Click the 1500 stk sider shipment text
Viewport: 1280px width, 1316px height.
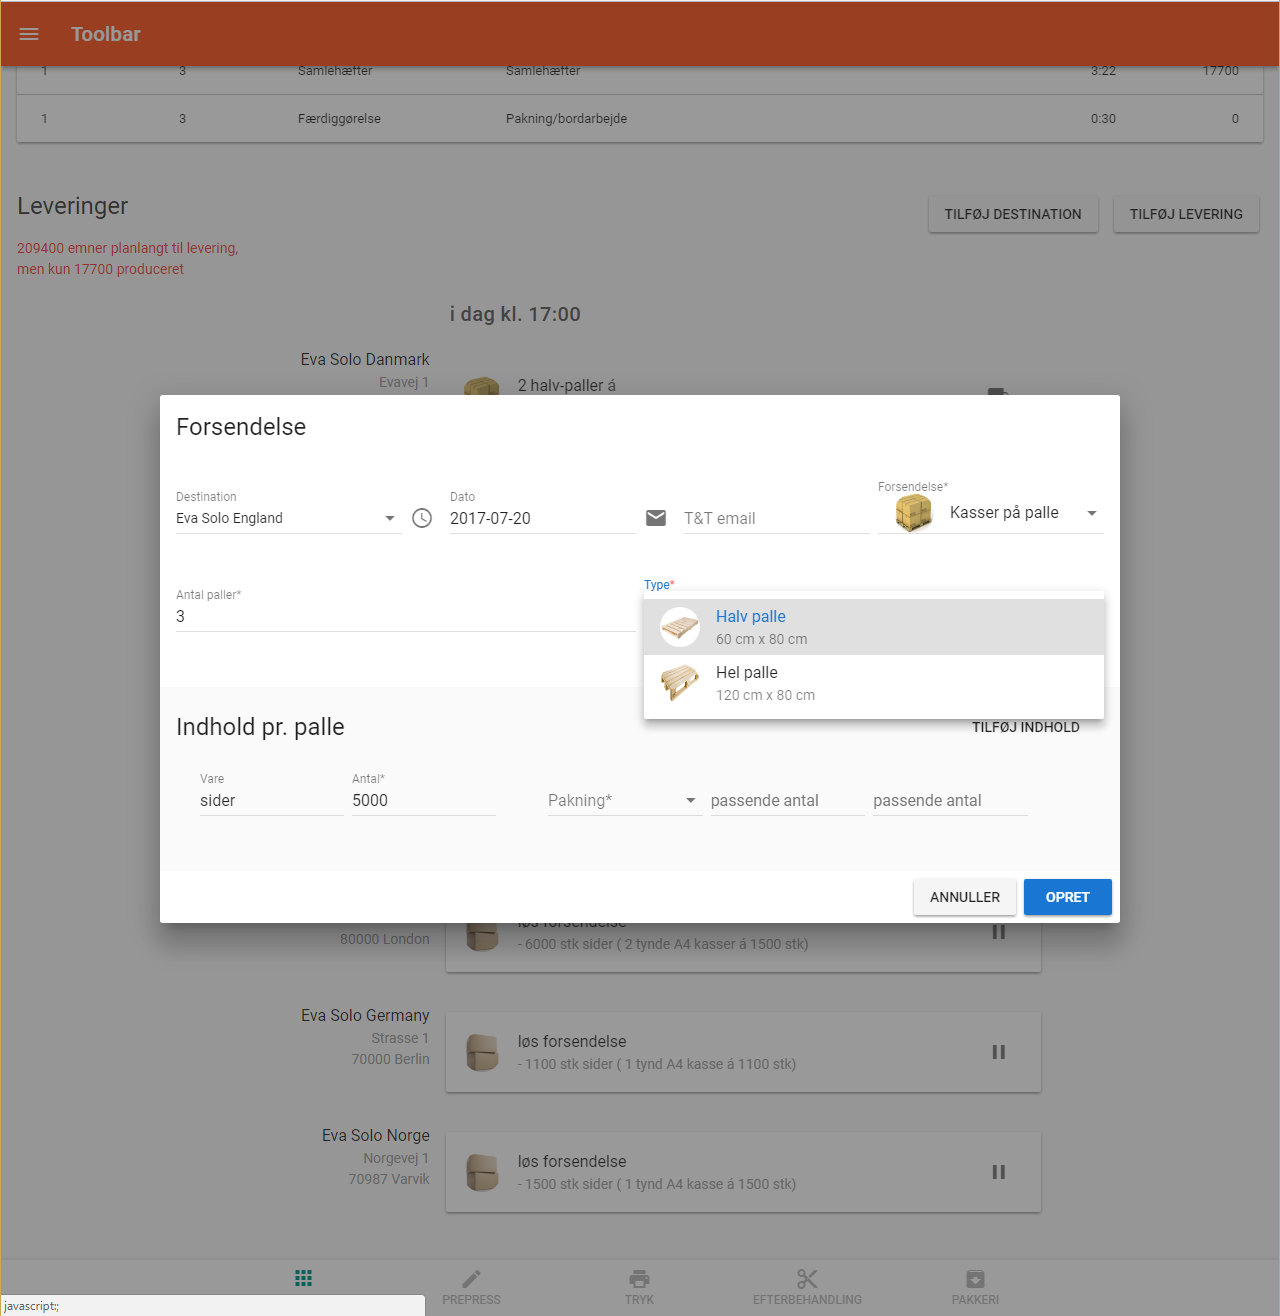[x=657, y=1184]
